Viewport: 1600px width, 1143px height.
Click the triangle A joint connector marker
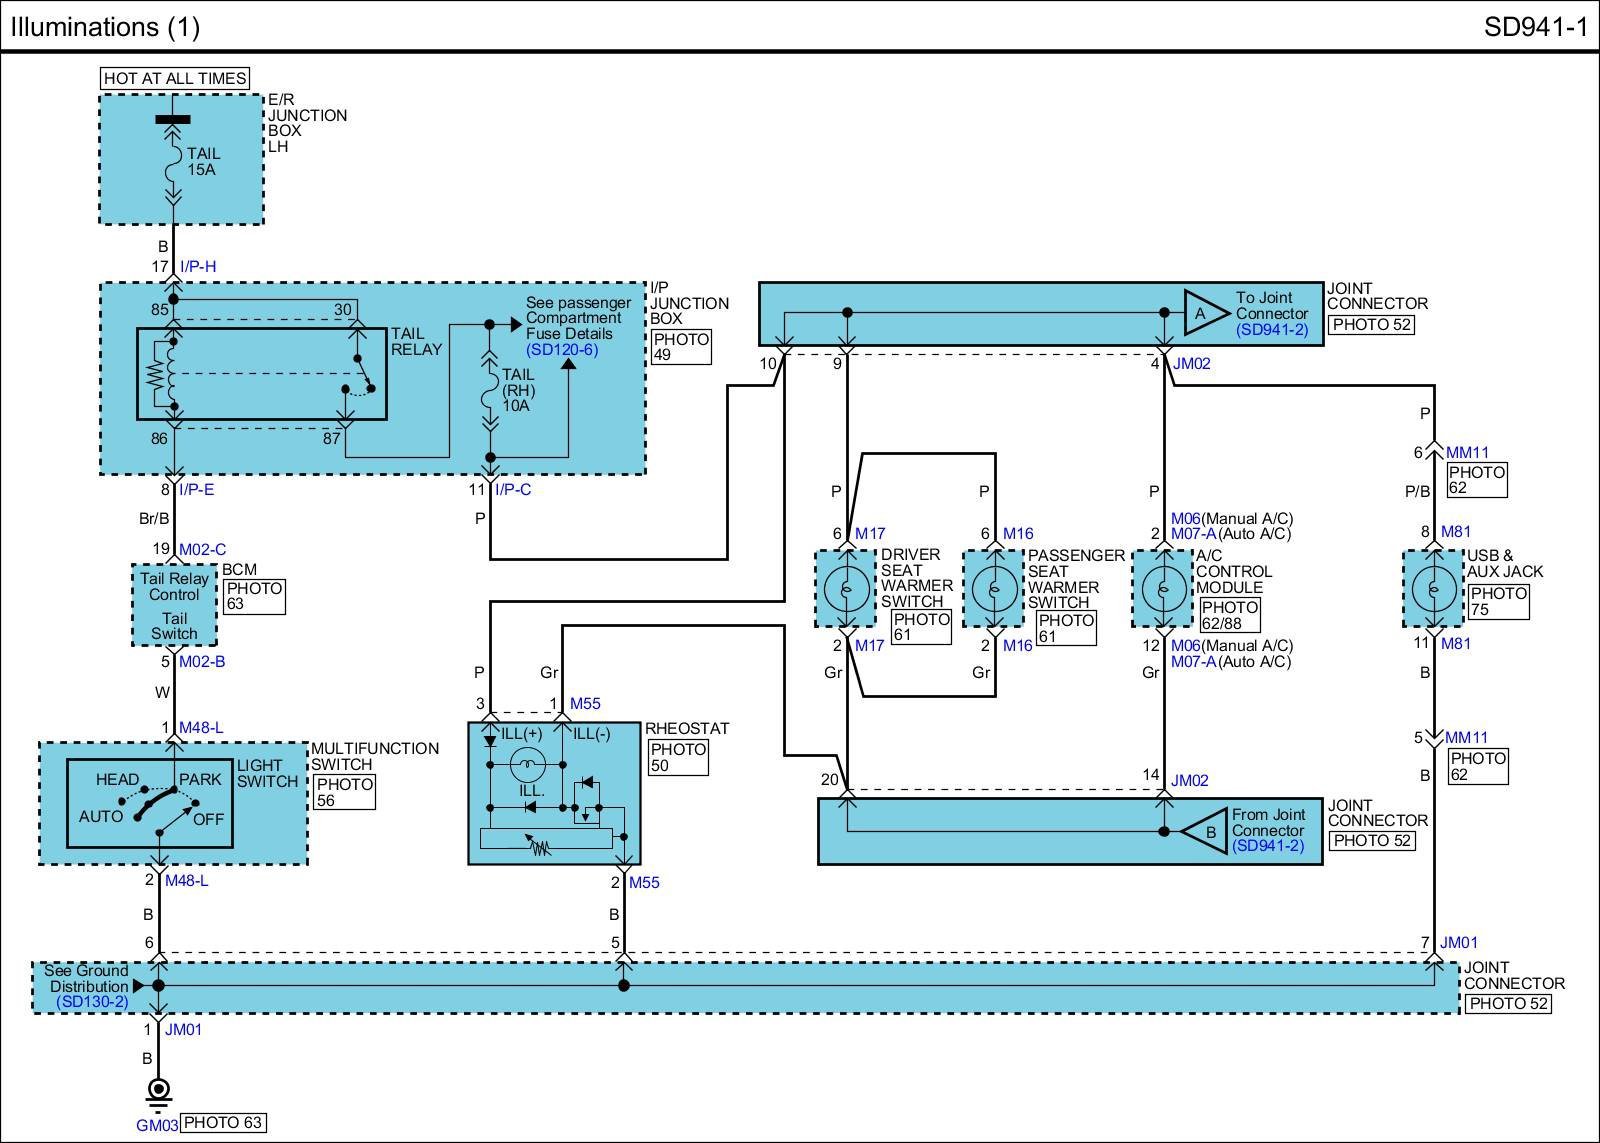(1204, 313)
